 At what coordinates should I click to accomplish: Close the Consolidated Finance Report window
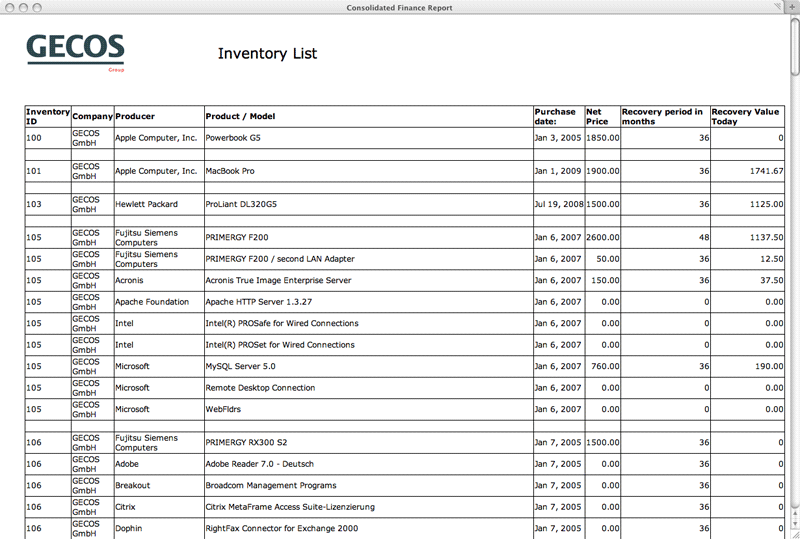click(10, 7)
